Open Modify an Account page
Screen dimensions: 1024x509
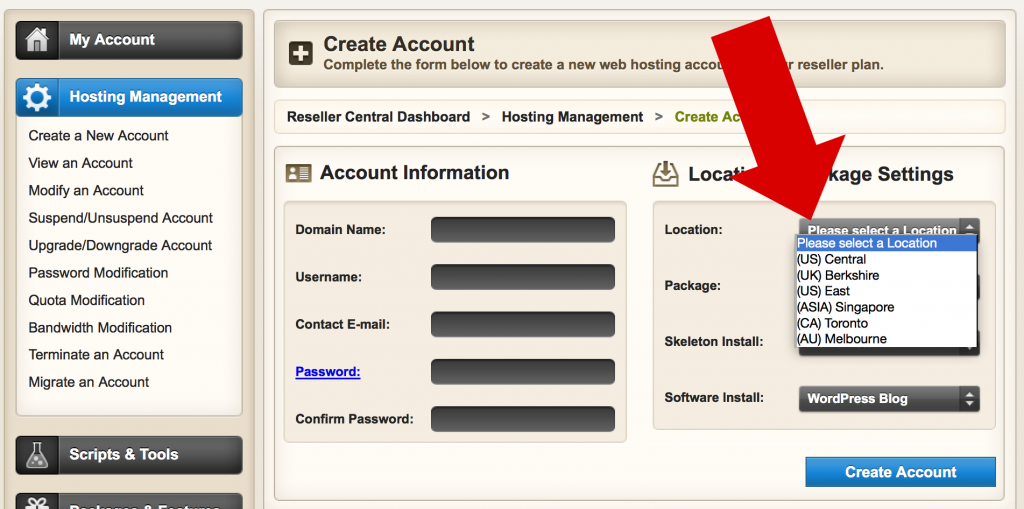[86, 191]
